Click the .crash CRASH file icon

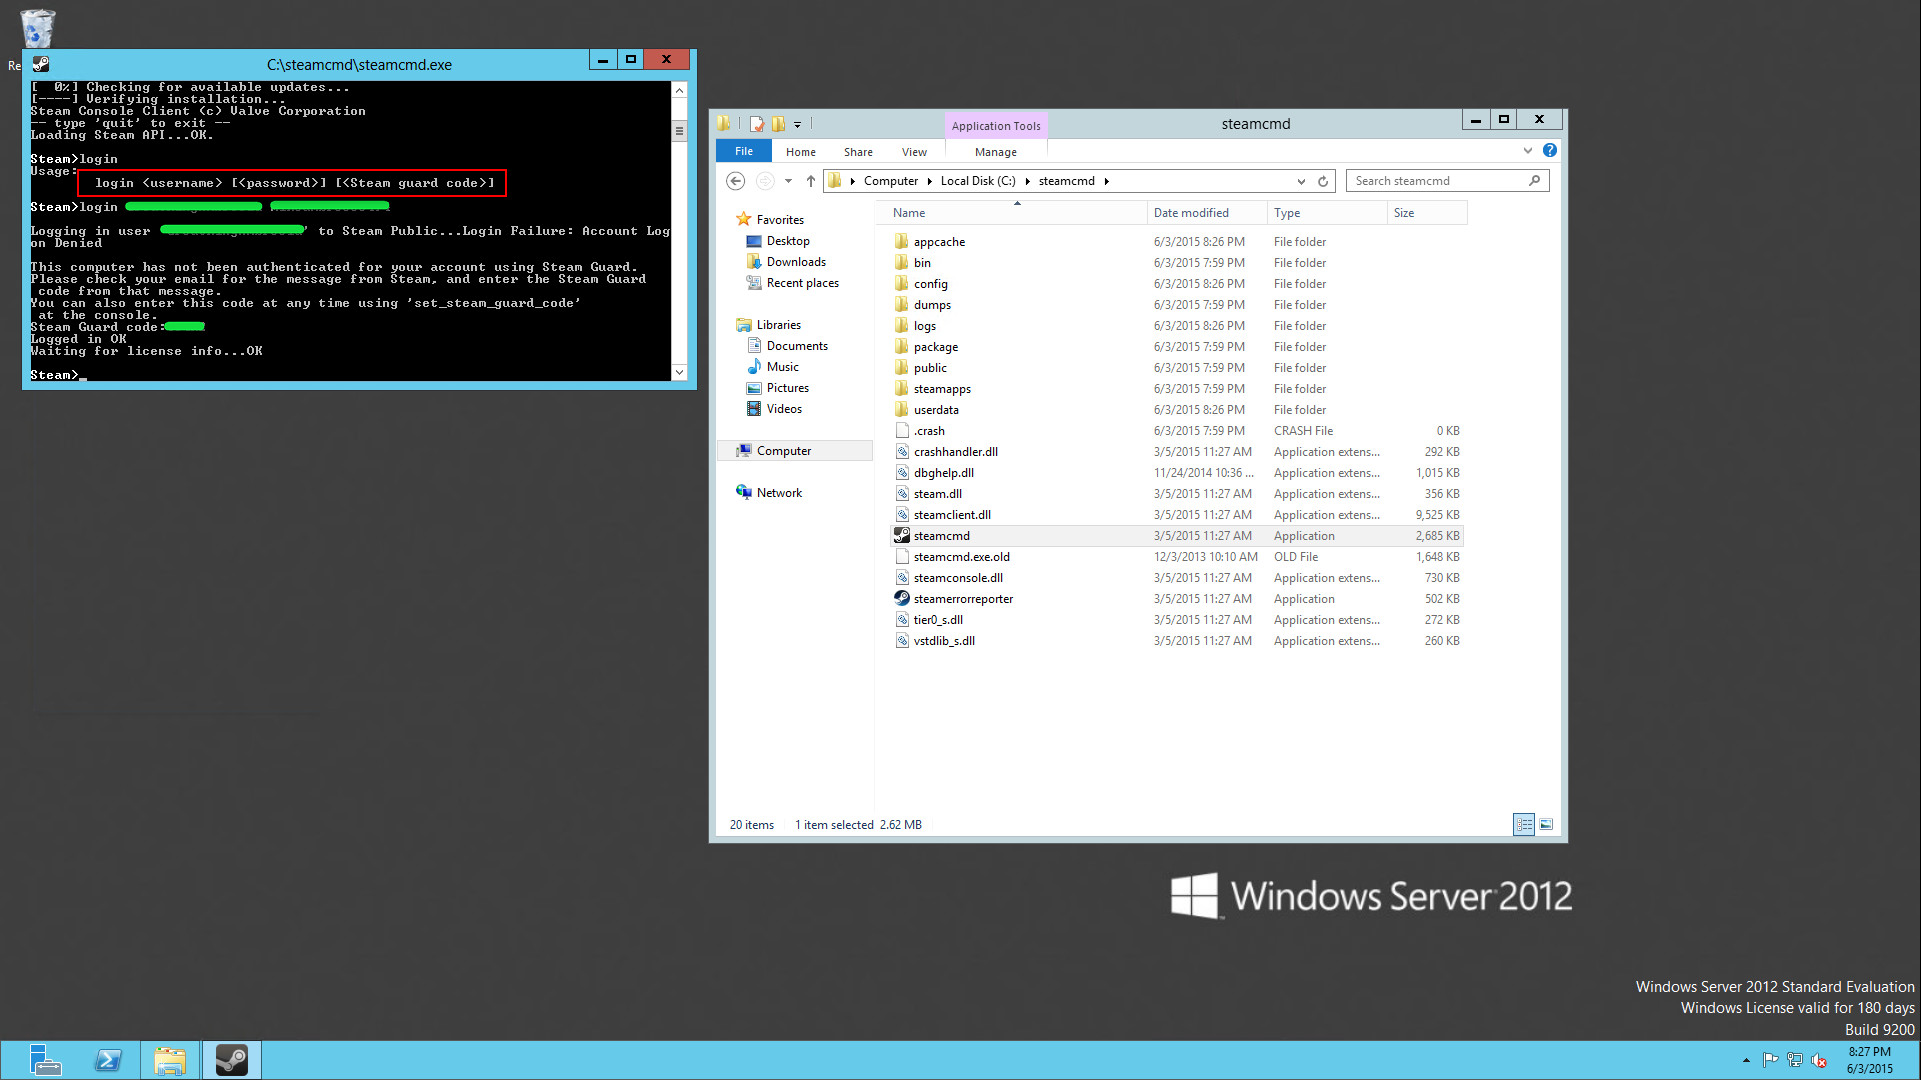click(901, 430)
